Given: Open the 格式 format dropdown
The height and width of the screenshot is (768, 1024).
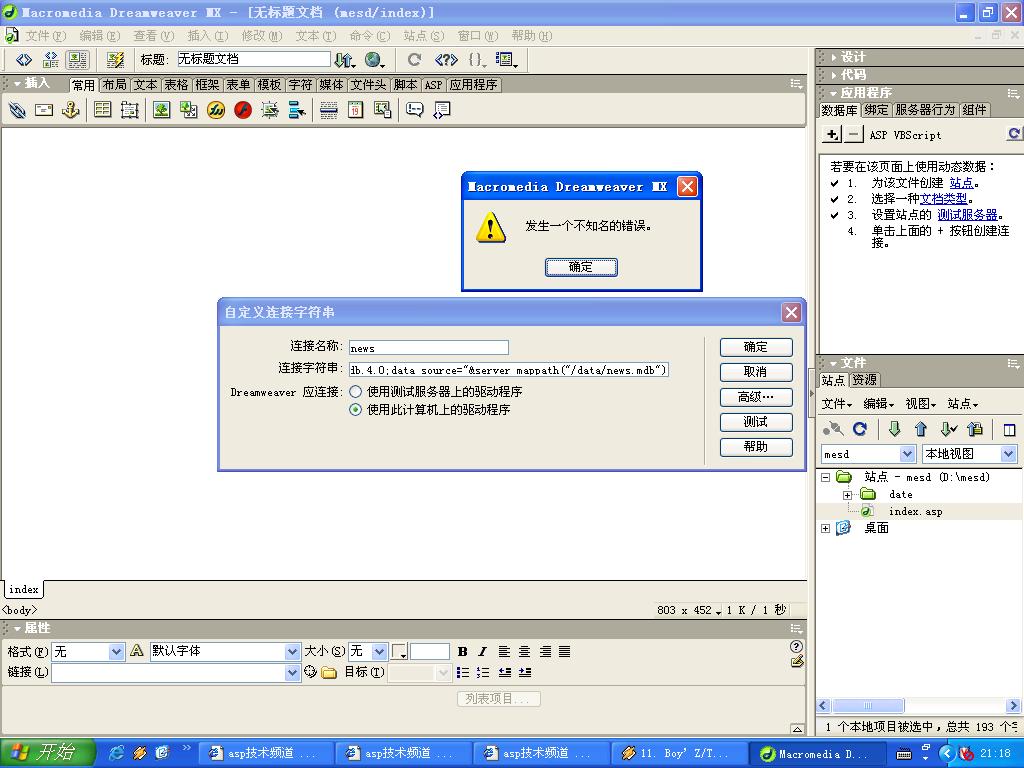Looking at the screenshot, I should (x=116, y=652).
